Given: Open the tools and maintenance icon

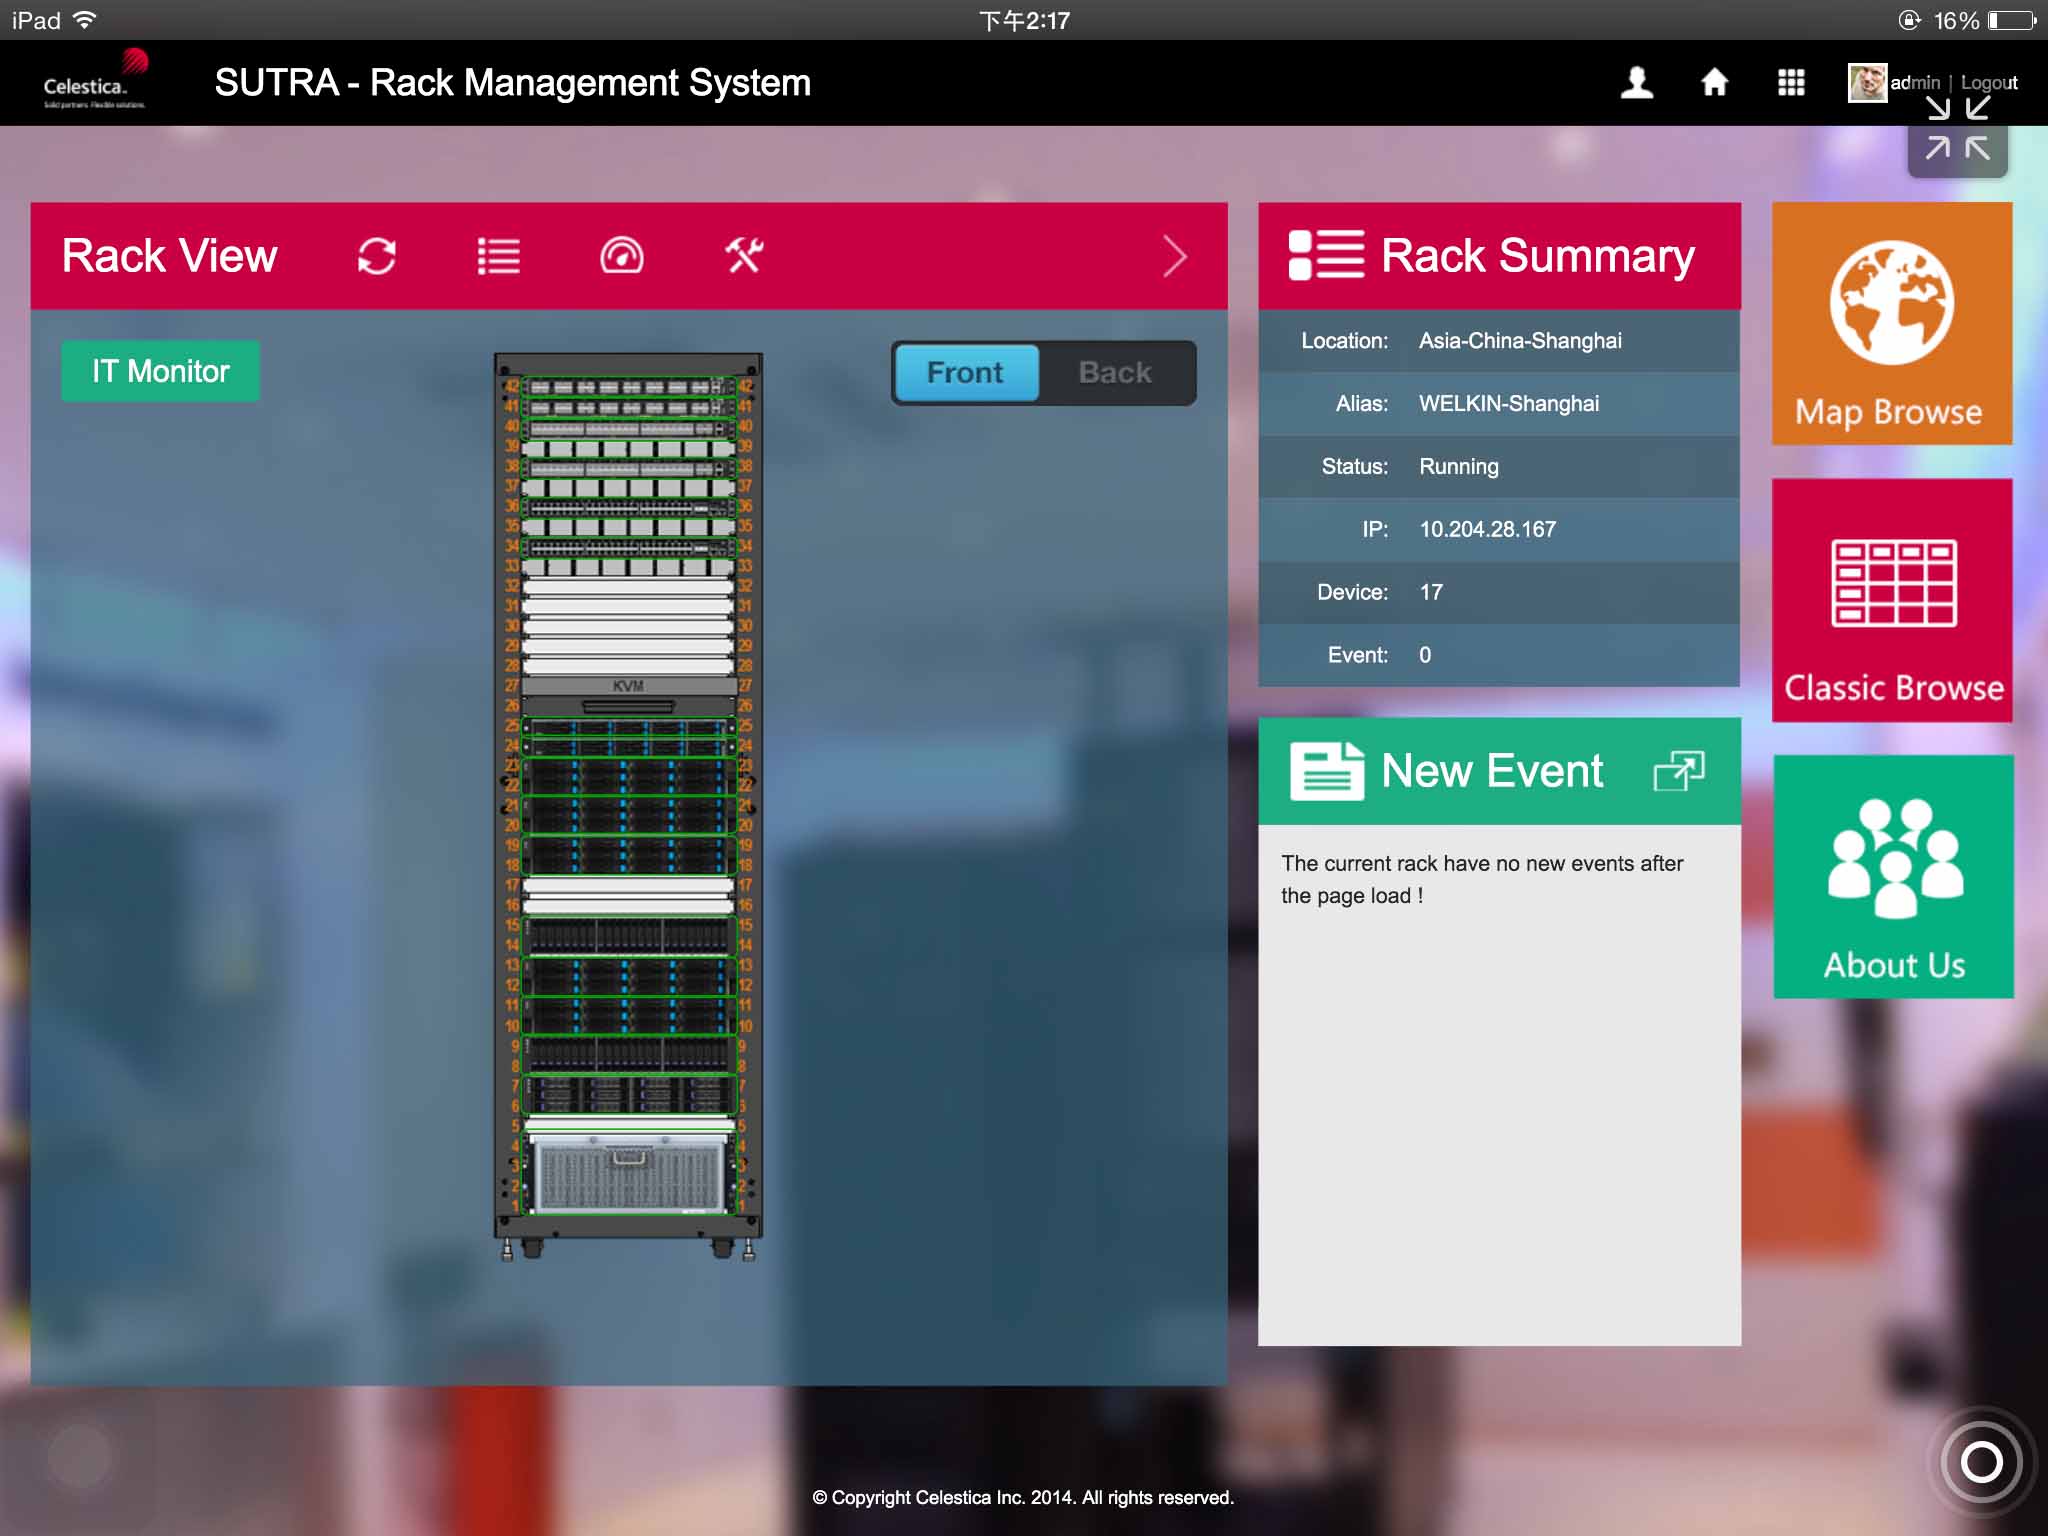Looking at the screenshot, I should coord(744,256).
